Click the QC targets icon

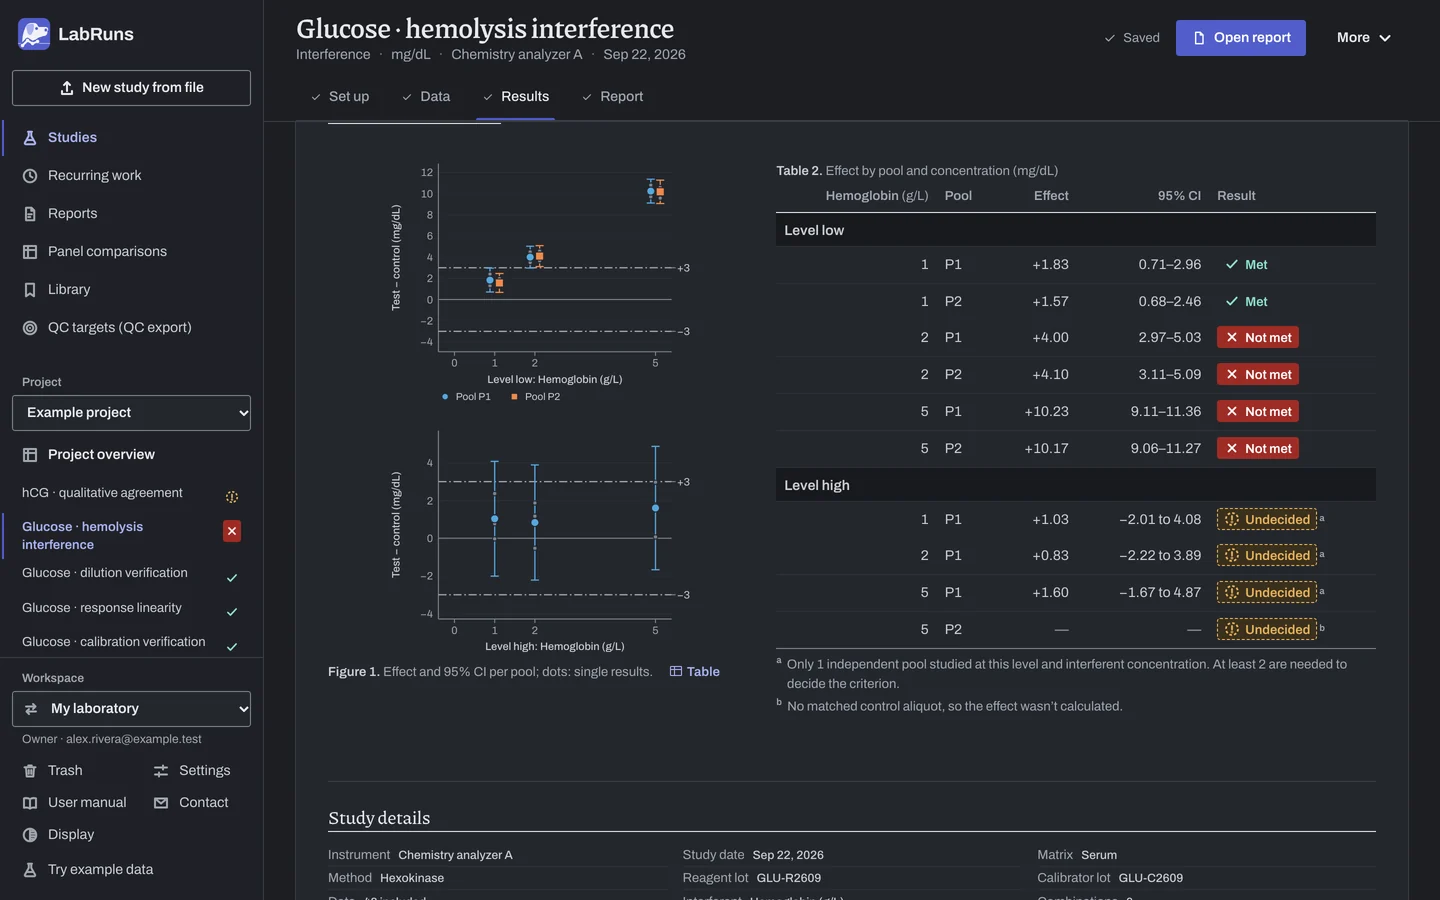point(30,328)
